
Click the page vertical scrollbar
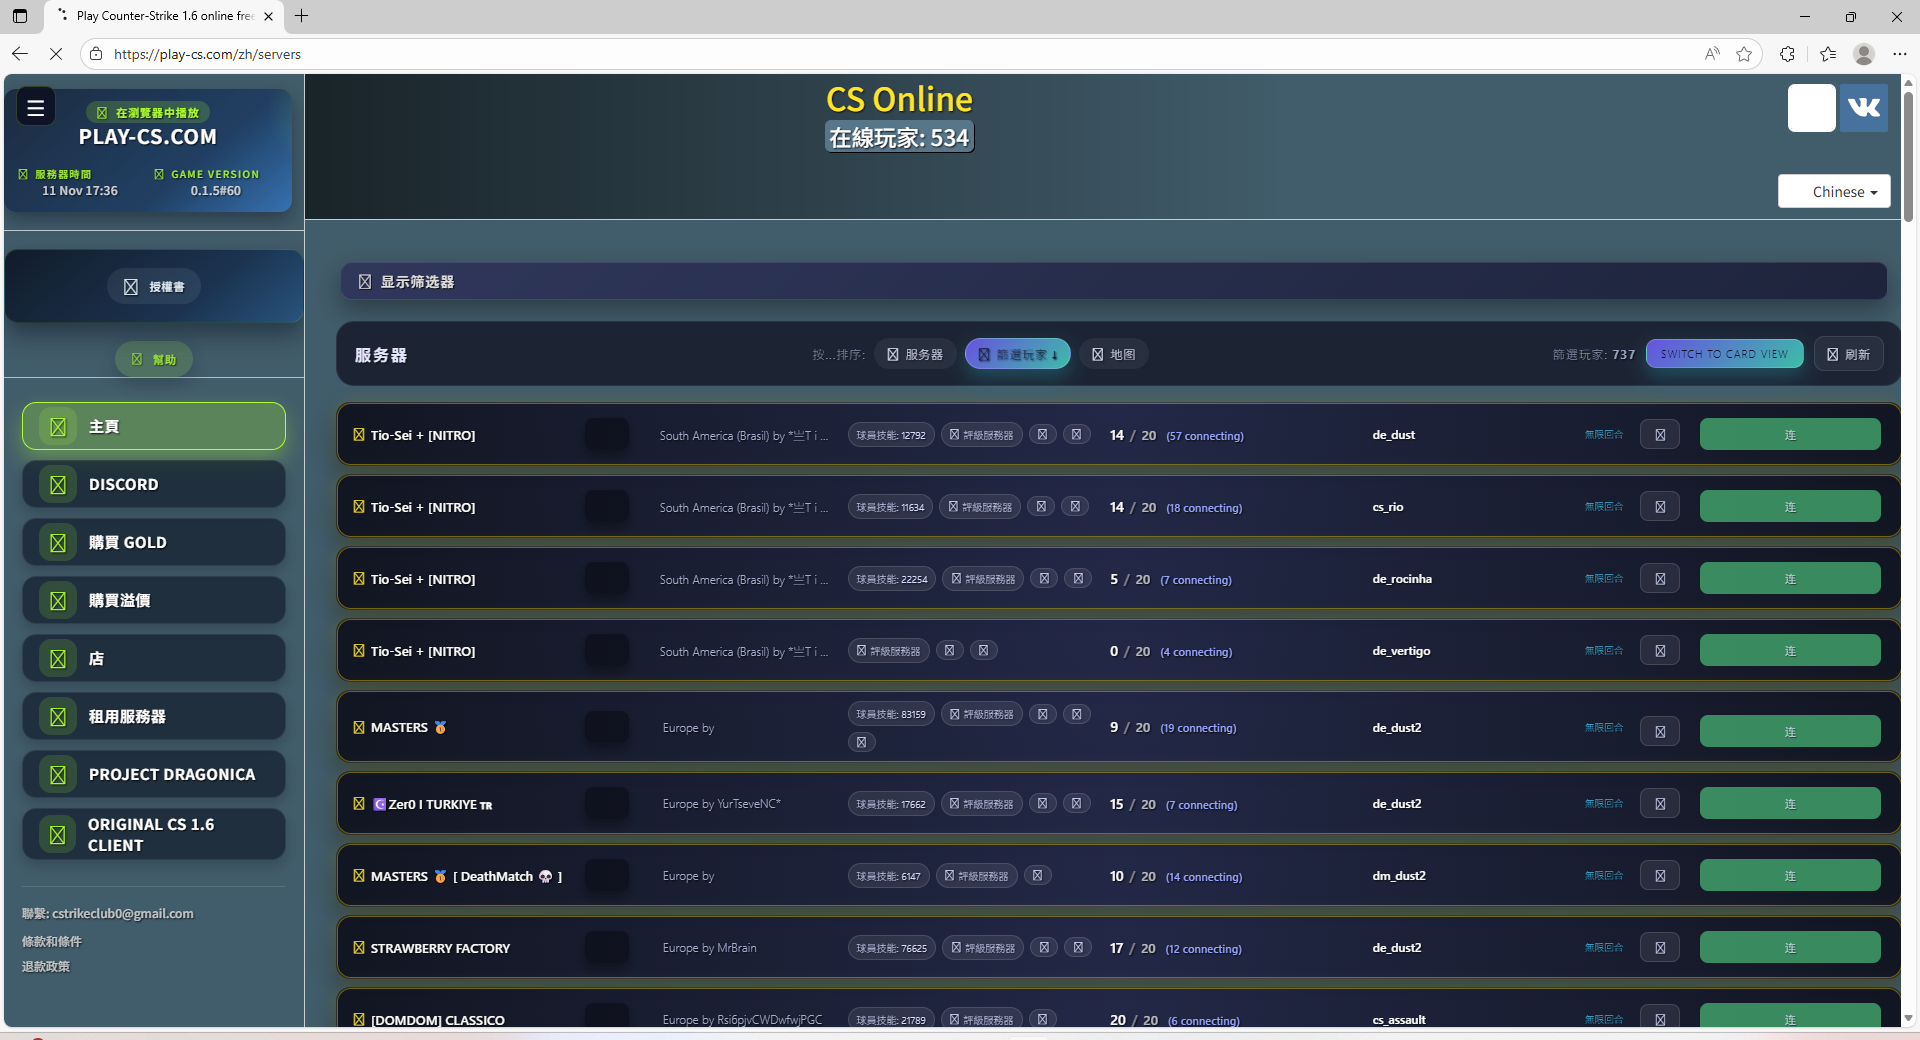1908,156
